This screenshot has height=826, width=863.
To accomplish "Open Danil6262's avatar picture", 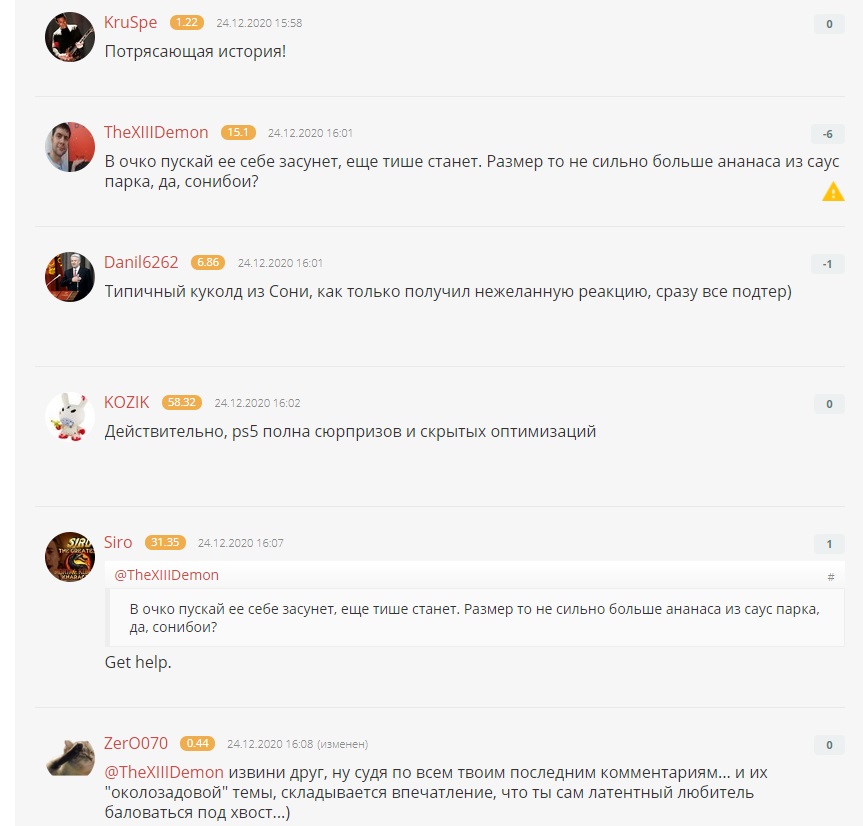I will (69, 277).
